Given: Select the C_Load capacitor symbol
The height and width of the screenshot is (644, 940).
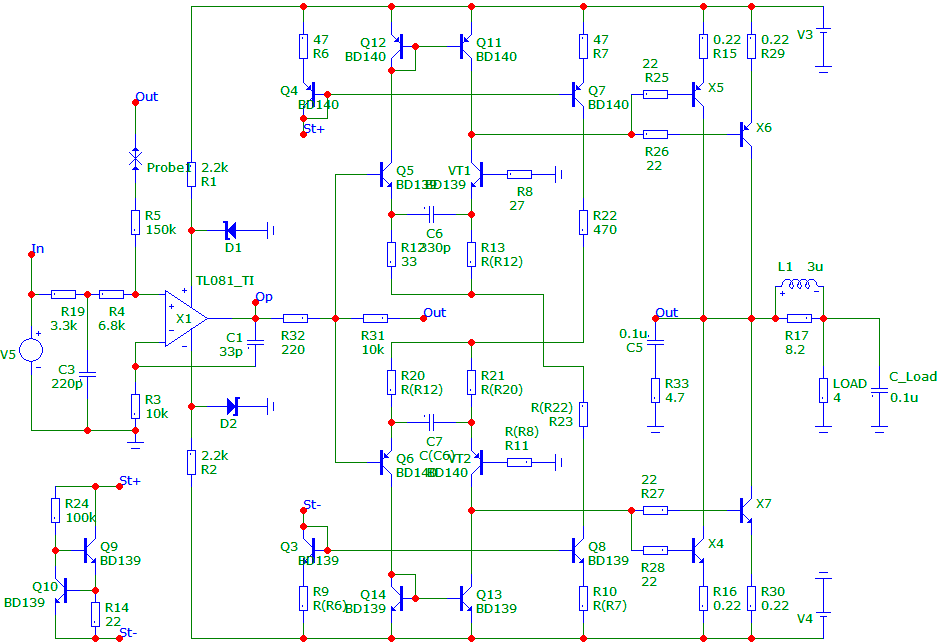Looking at the screenshot, I should point(879,390).
